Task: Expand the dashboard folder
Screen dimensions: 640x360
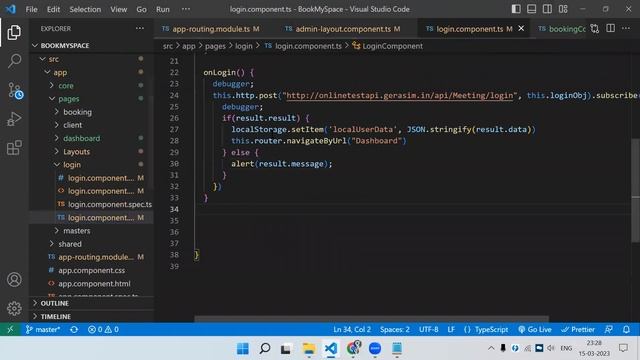Action: (x=81, y=138)
